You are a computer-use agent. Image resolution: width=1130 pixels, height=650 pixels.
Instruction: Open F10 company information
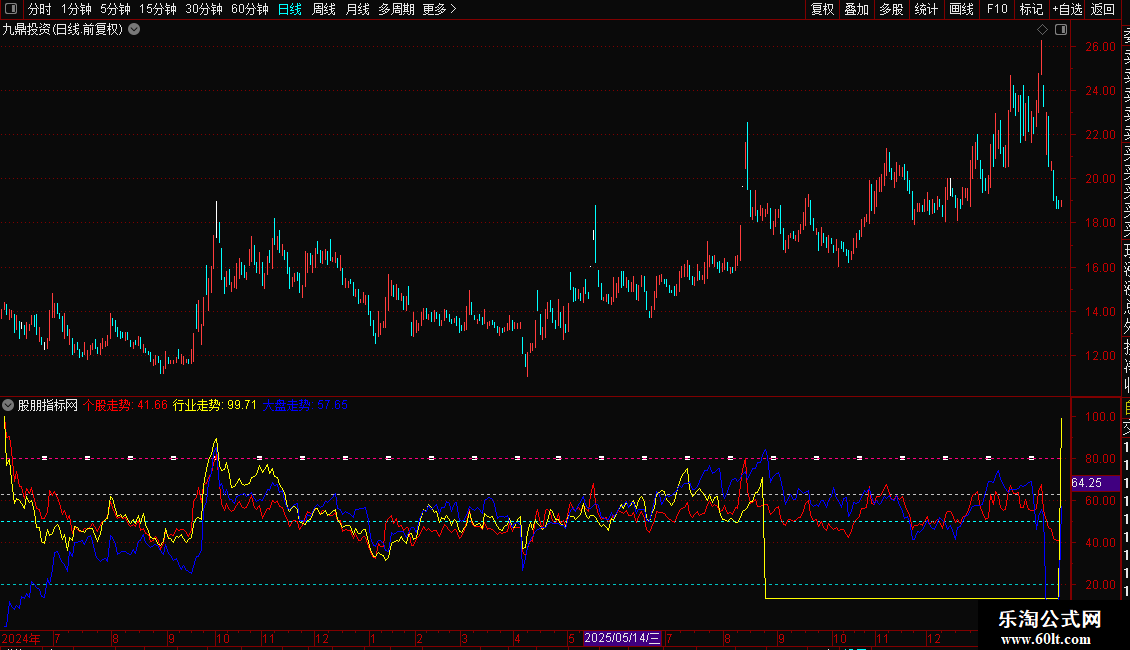[x=997, y=9]
